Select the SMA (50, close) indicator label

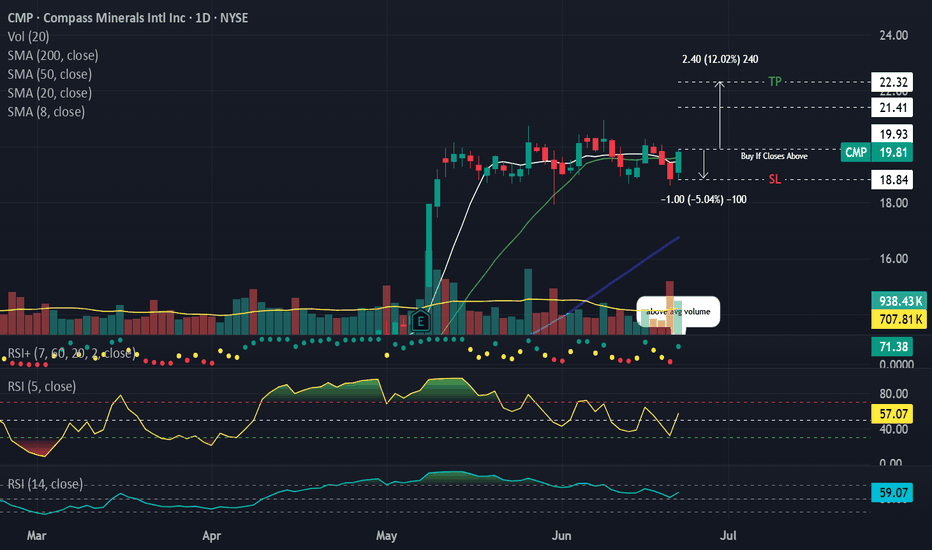pyautogui.click(x=50, y=74)
